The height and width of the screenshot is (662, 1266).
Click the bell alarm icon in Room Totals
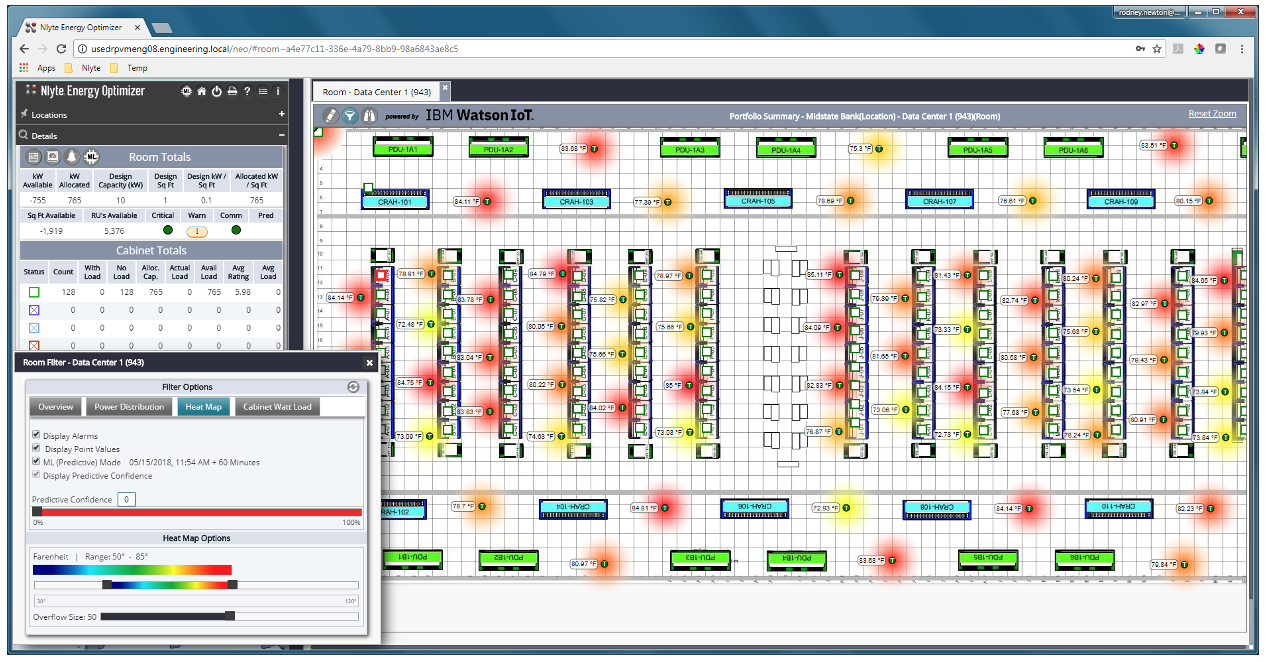(x=72, y=157)
